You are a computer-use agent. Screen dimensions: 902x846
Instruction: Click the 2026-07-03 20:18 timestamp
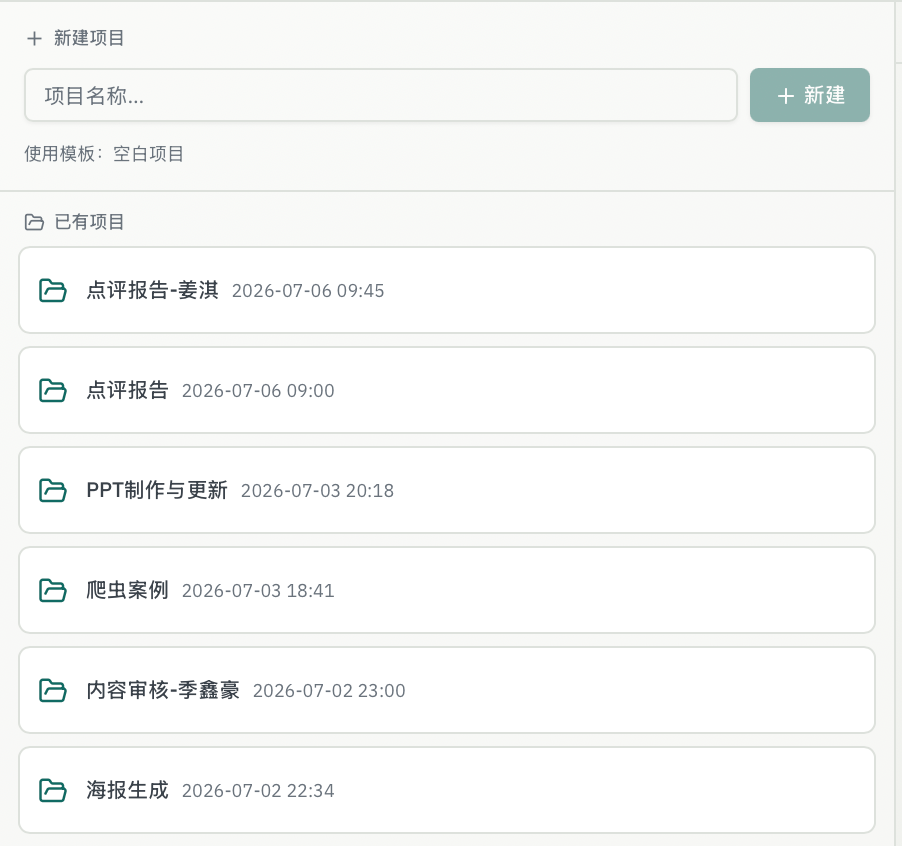click(317, 491)
